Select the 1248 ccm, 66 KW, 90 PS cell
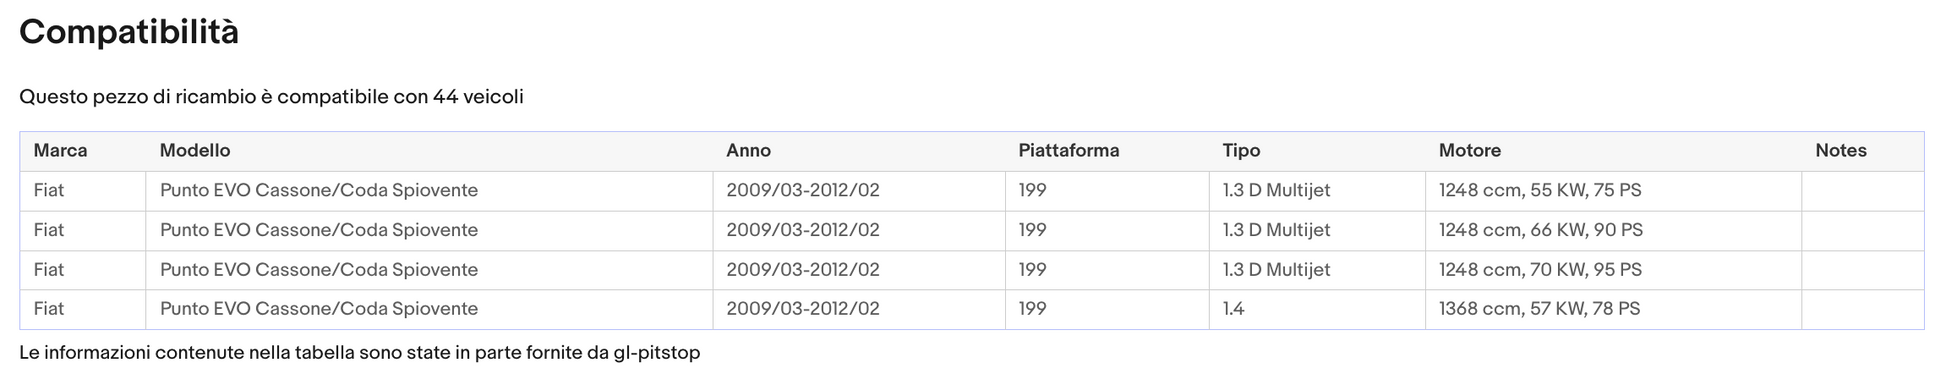The height and width of the screenshot is (374, 1946). (1613, 231)
